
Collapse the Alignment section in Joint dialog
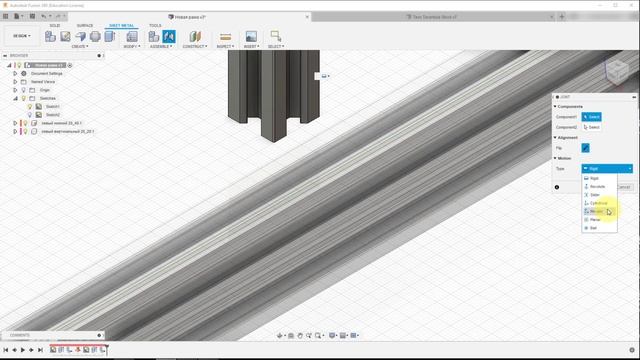click(555, 138)
